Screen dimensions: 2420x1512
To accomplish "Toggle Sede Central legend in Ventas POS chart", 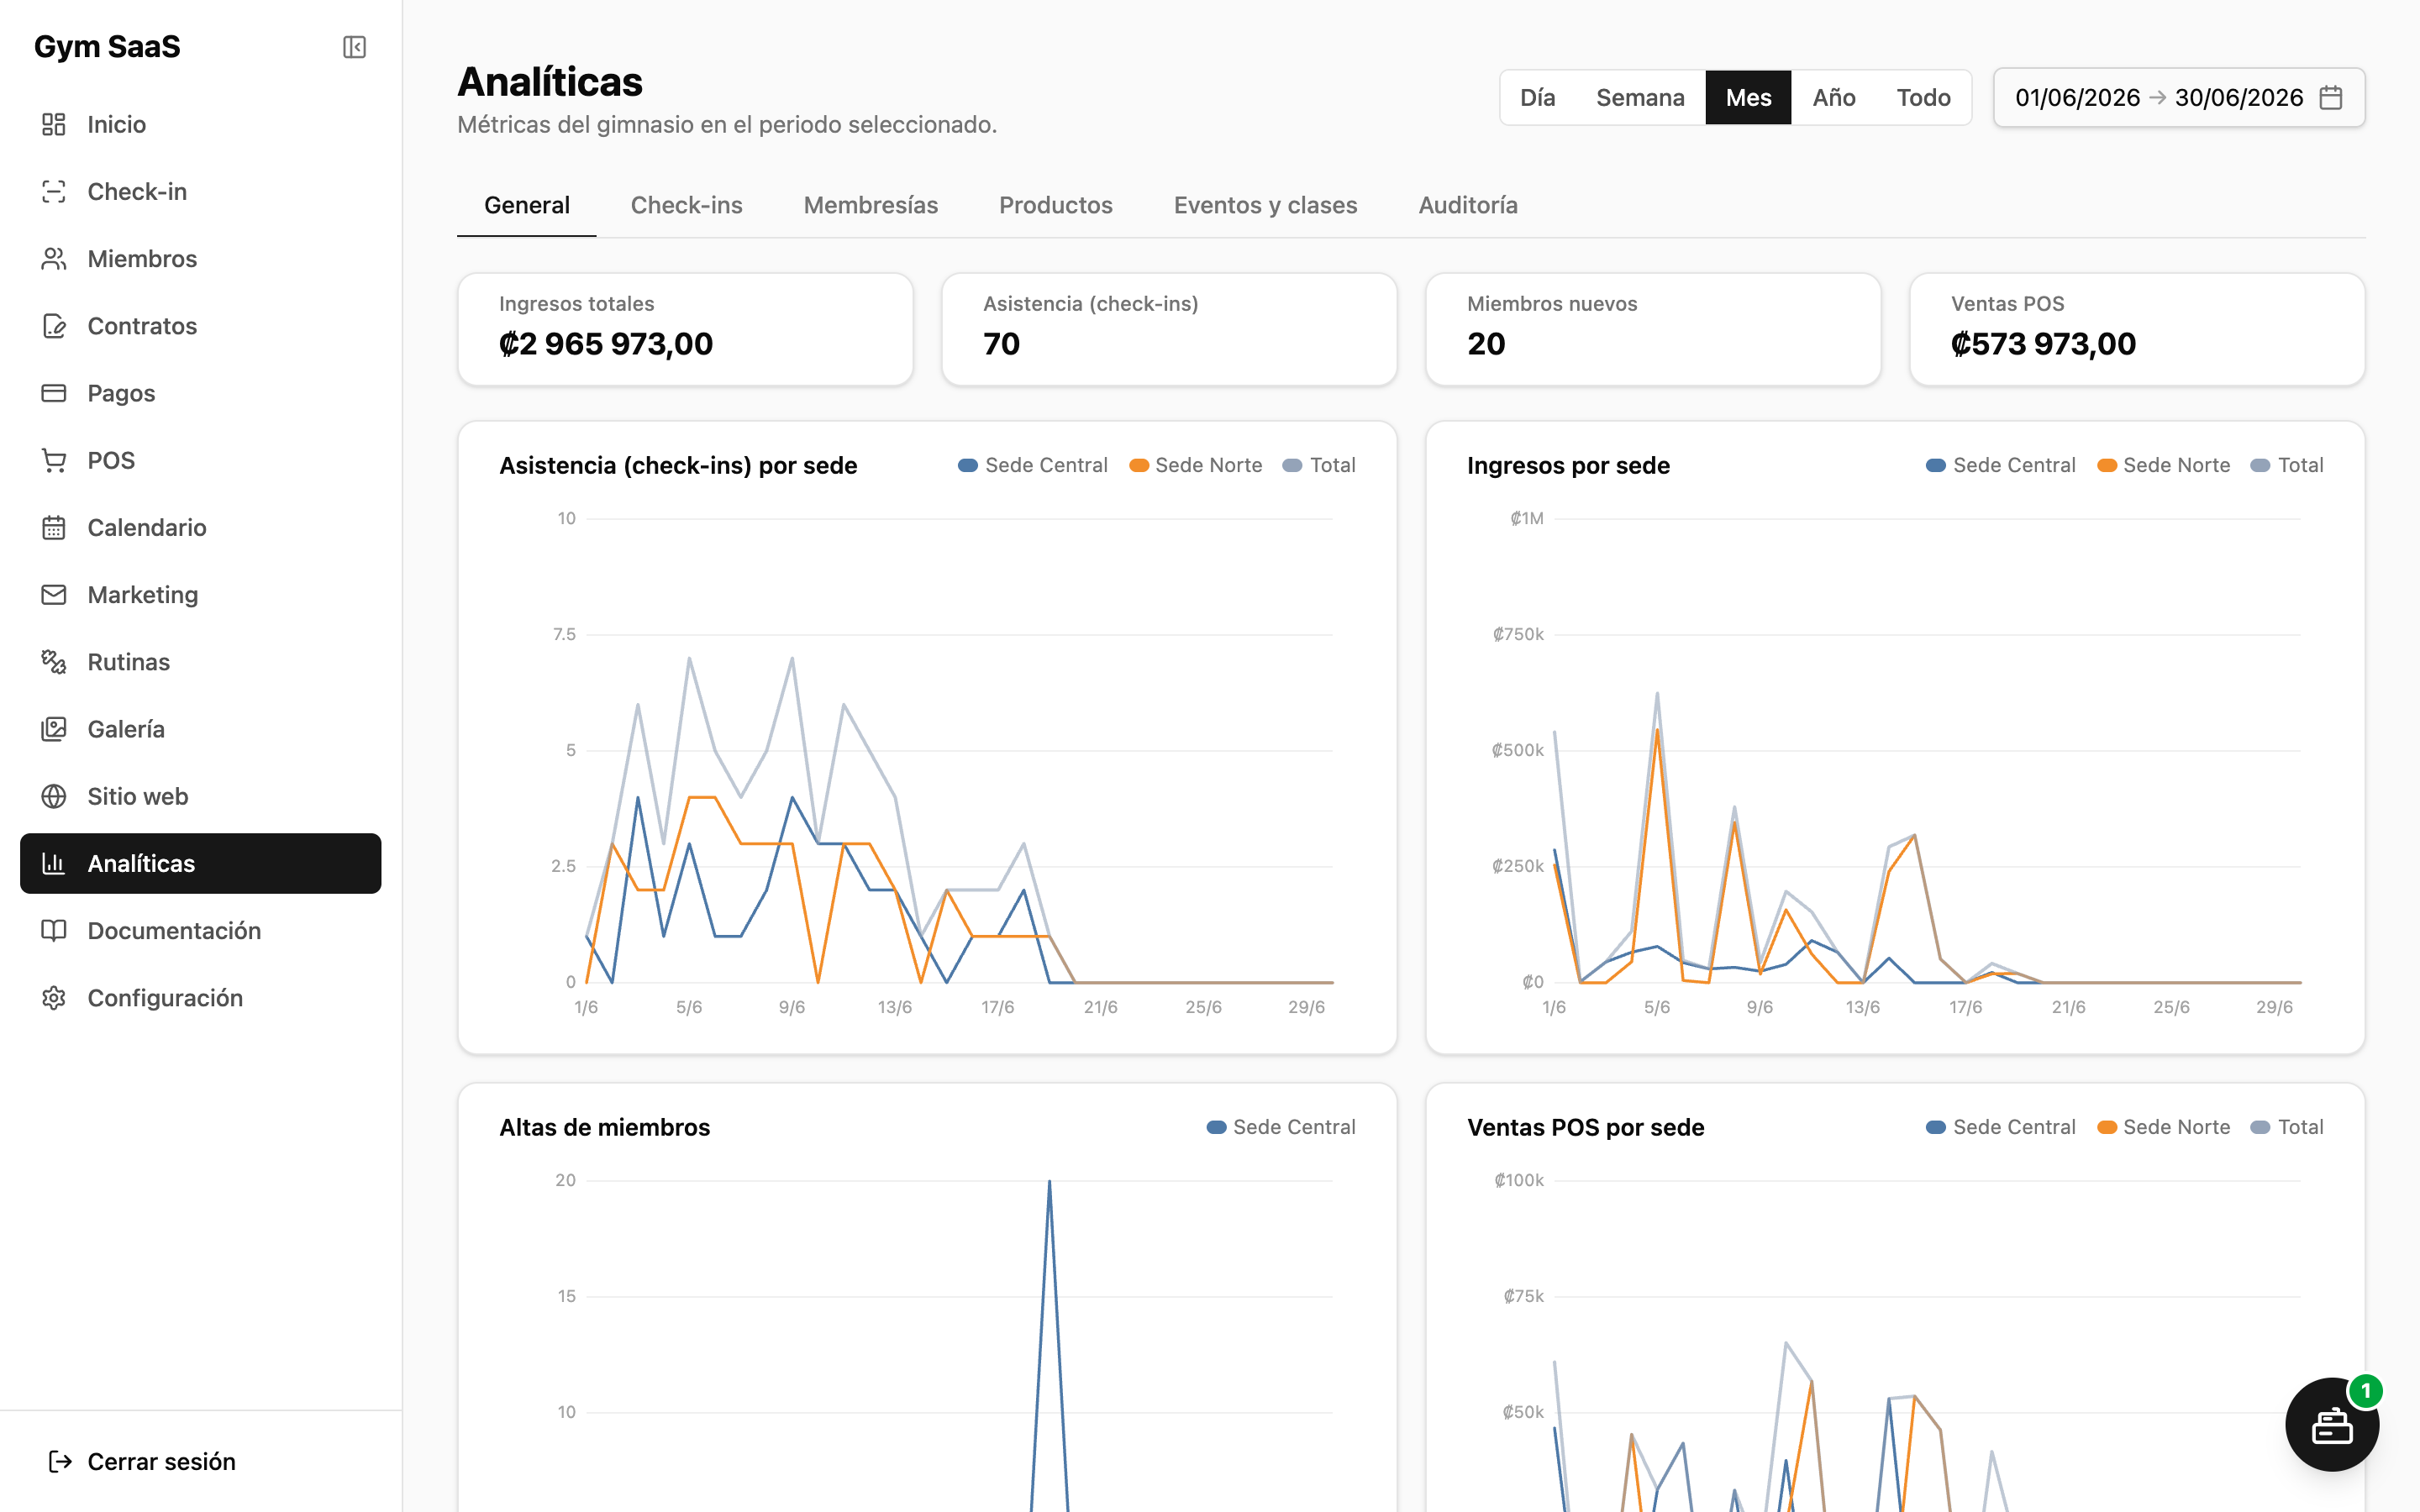I will click(2000, 1127).
